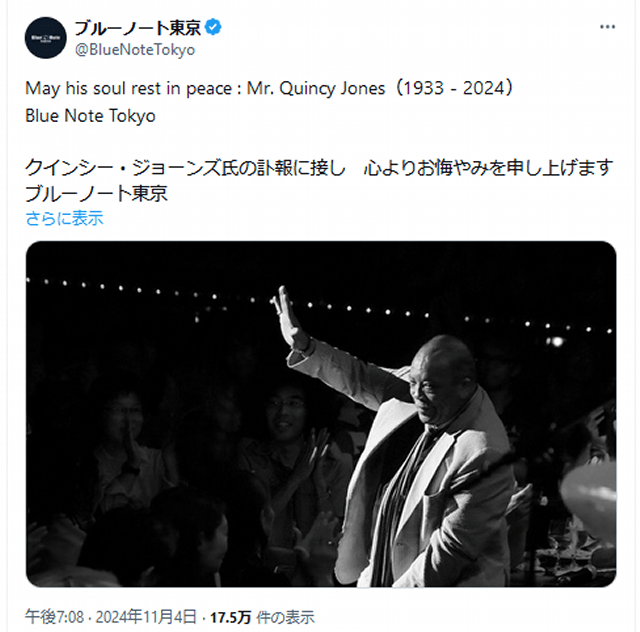Open the Blue Note Tokyo profile avatar
The height and width of the screenshot is (632, 640).
tap(46, 38)
